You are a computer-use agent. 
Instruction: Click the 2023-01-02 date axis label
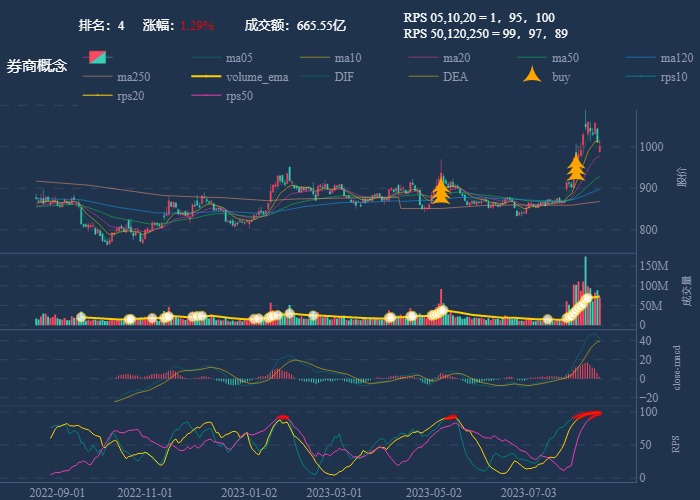[x=248, y=492]
